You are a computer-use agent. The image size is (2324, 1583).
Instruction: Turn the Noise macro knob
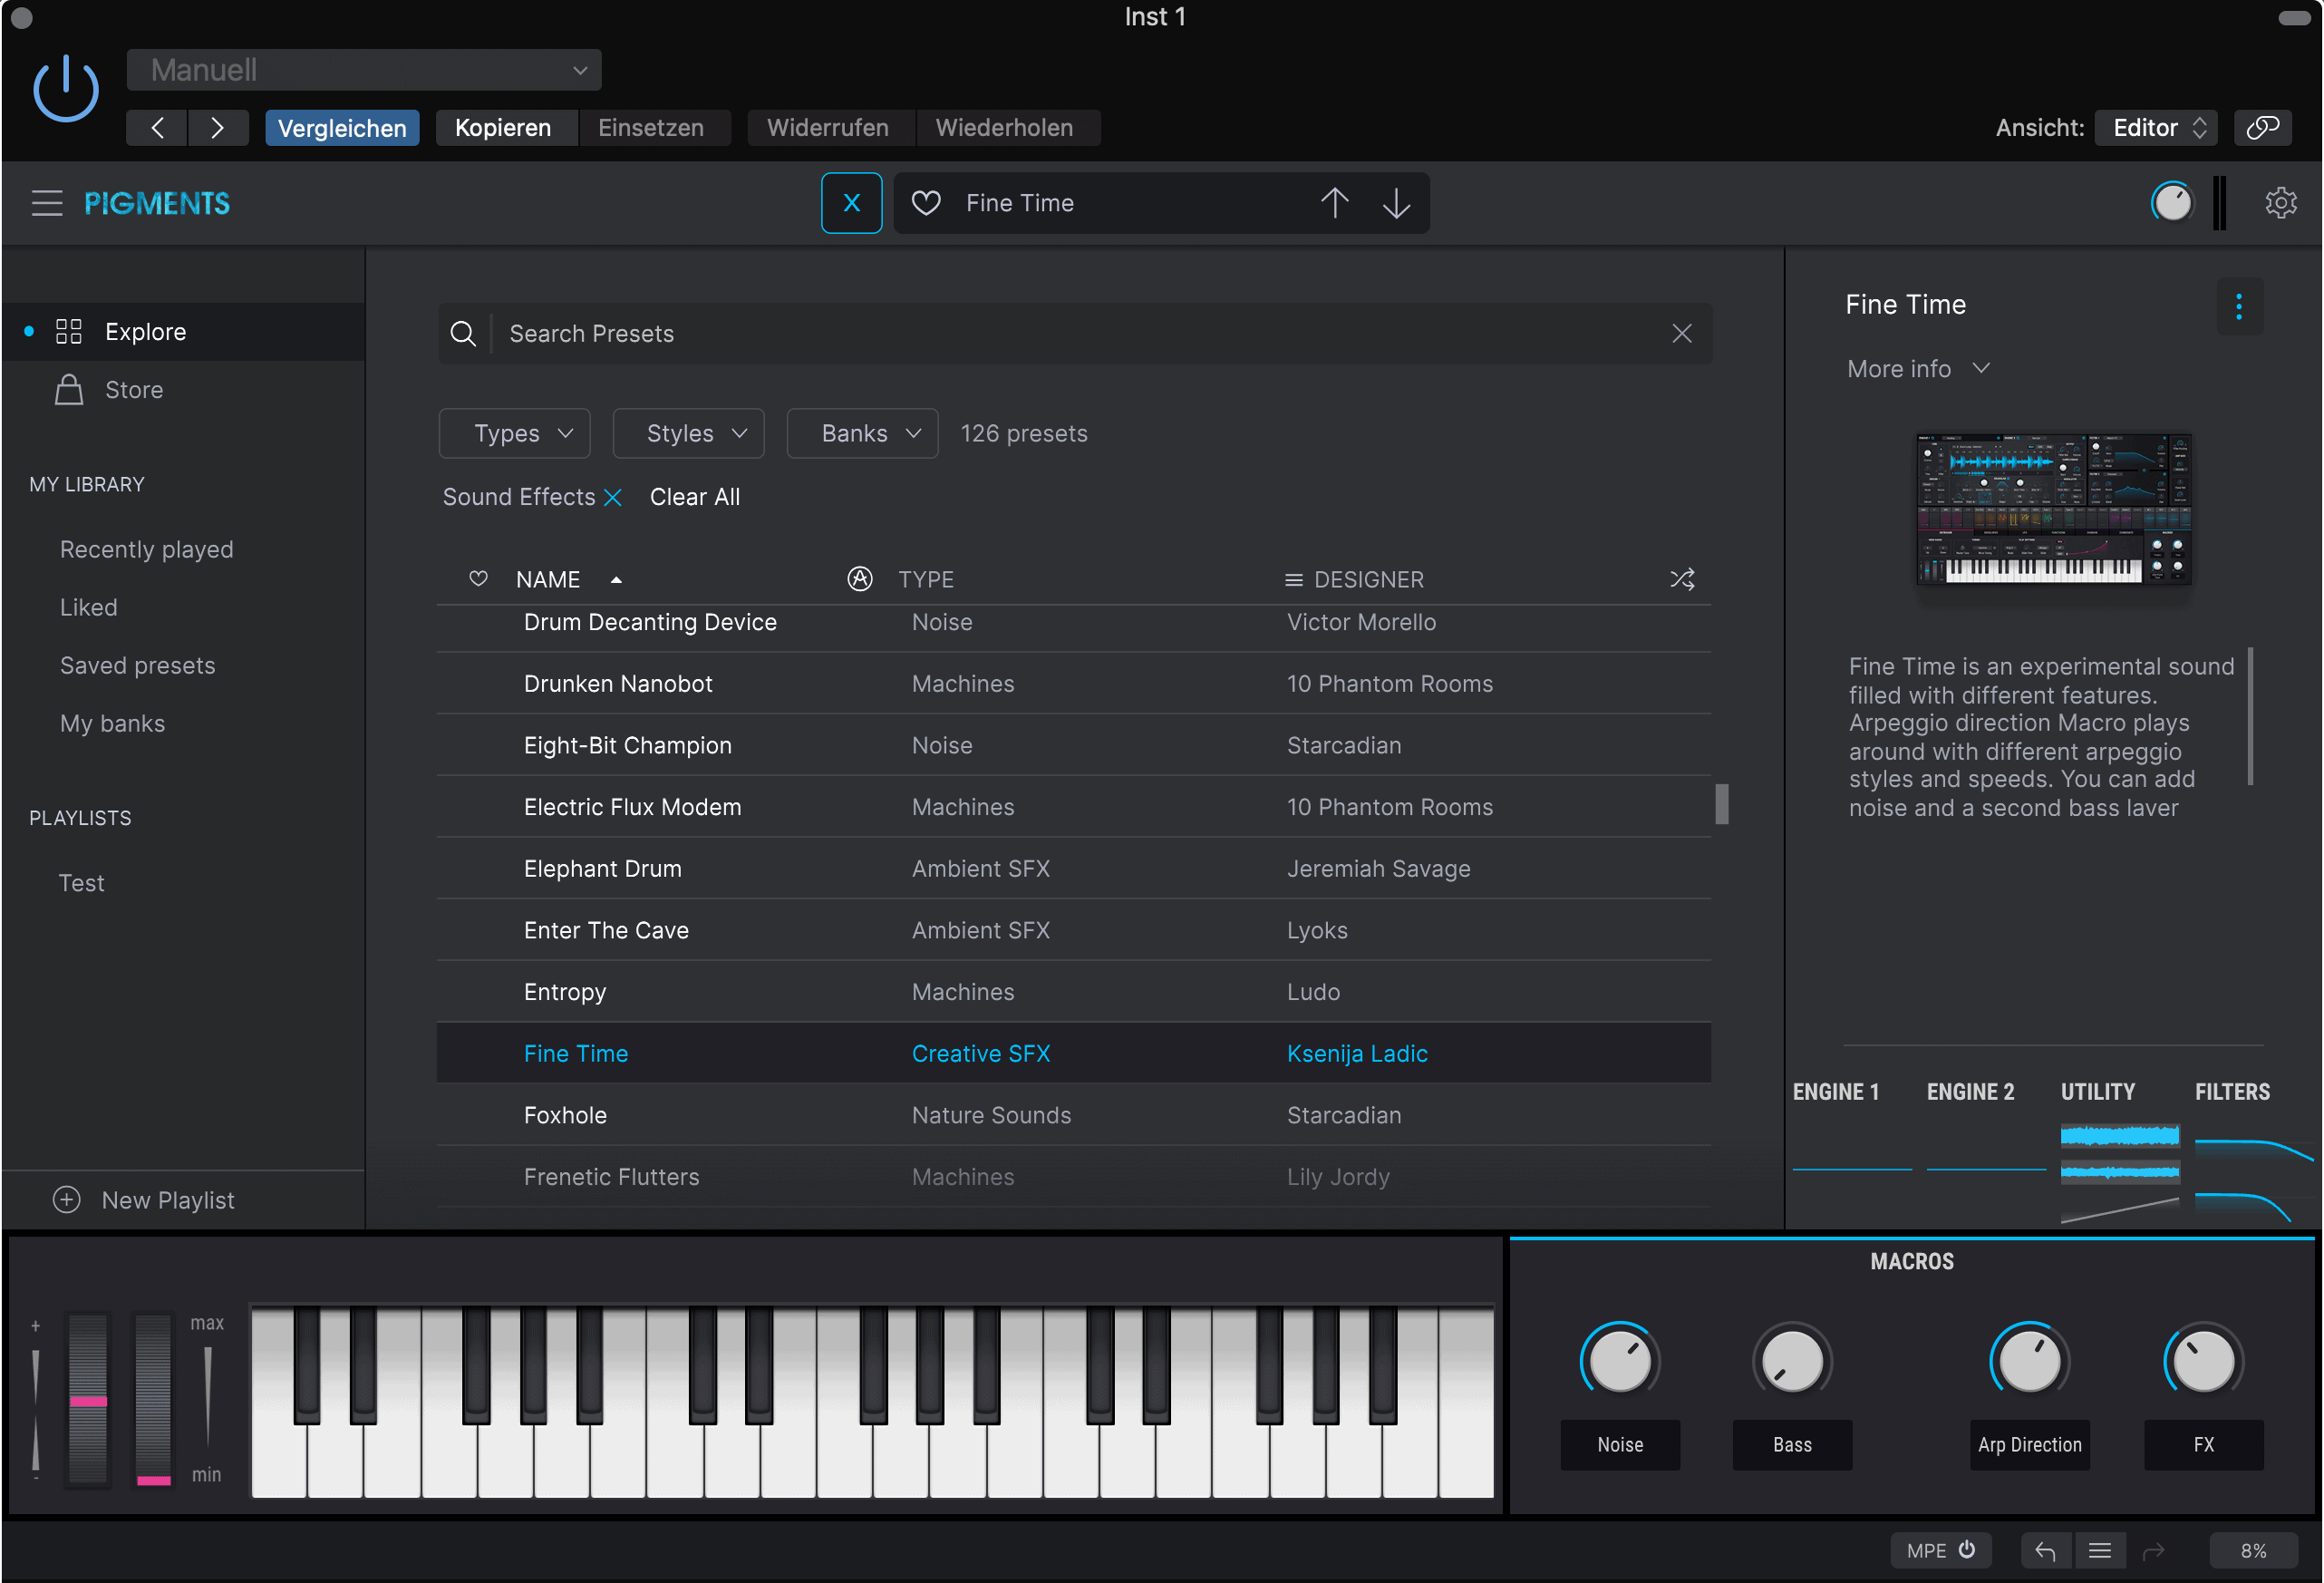(x=1619, y=1361)
